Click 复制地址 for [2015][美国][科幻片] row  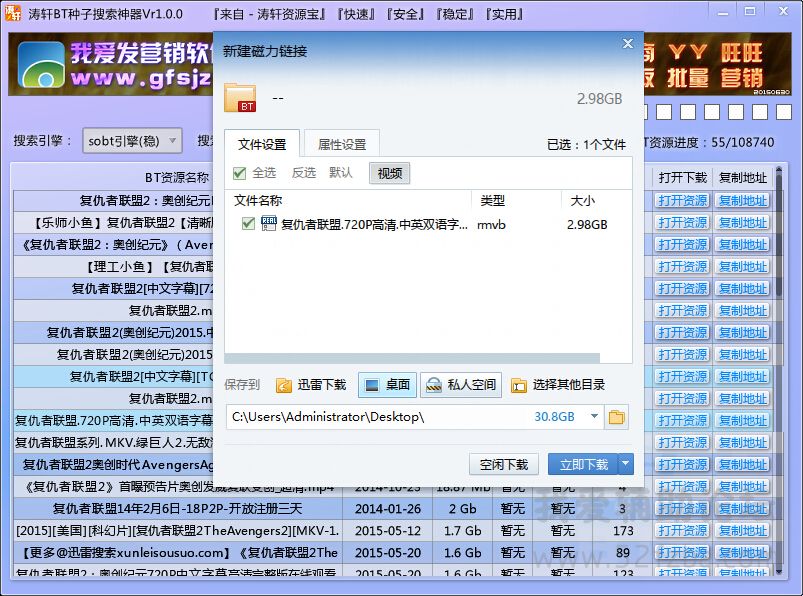(743, 531)
